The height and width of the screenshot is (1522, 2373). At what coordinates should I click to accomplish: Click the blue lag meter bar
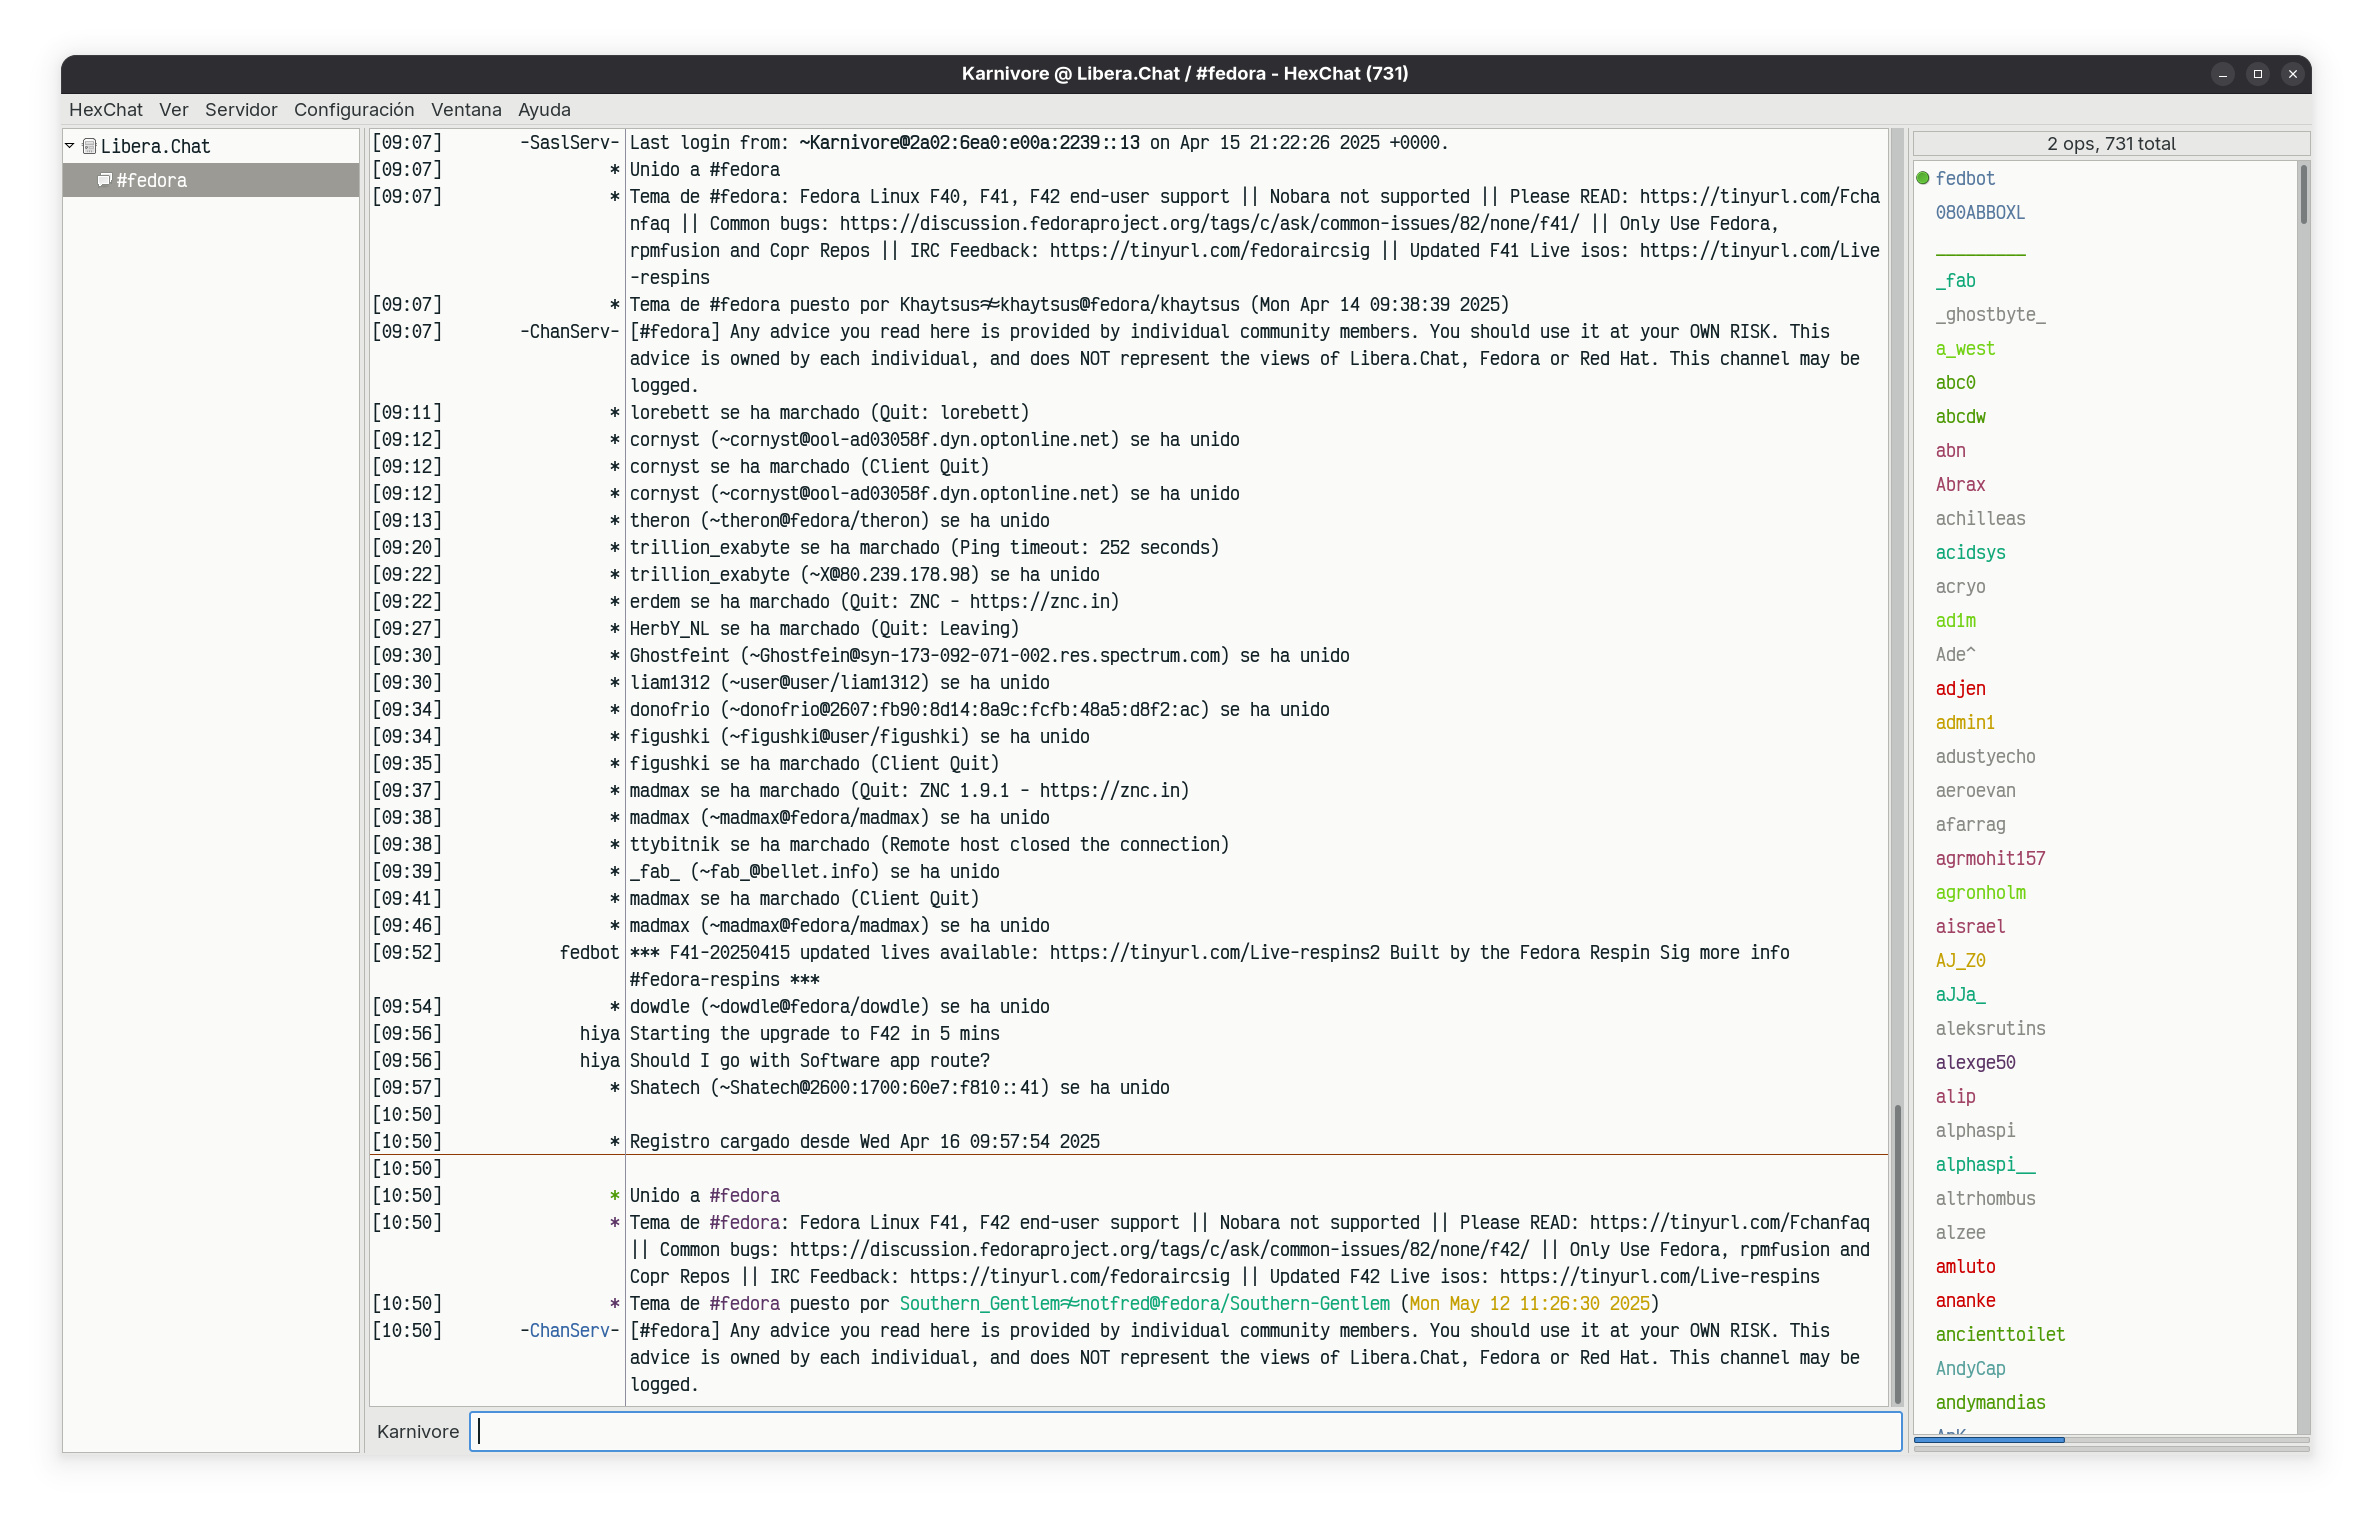pyautogui.click(x=1989, y=1440)
